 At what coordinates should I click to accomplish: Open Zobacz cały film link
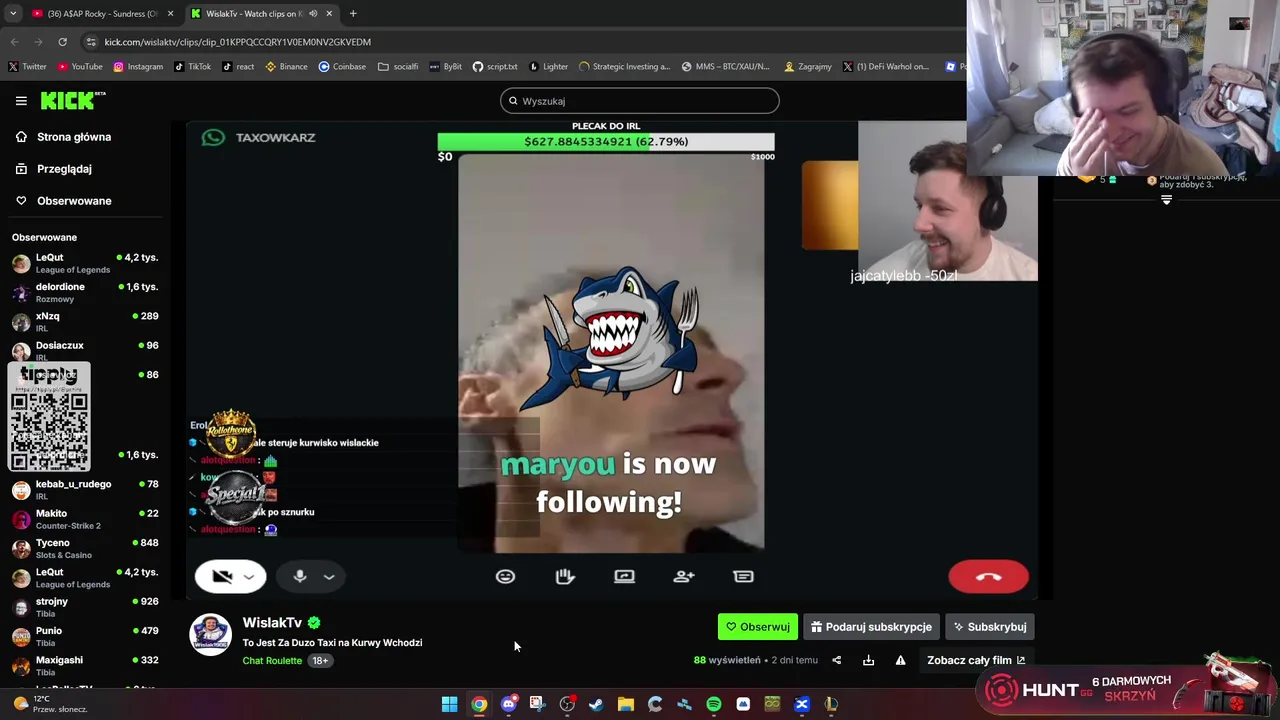(x=976, y=660)
